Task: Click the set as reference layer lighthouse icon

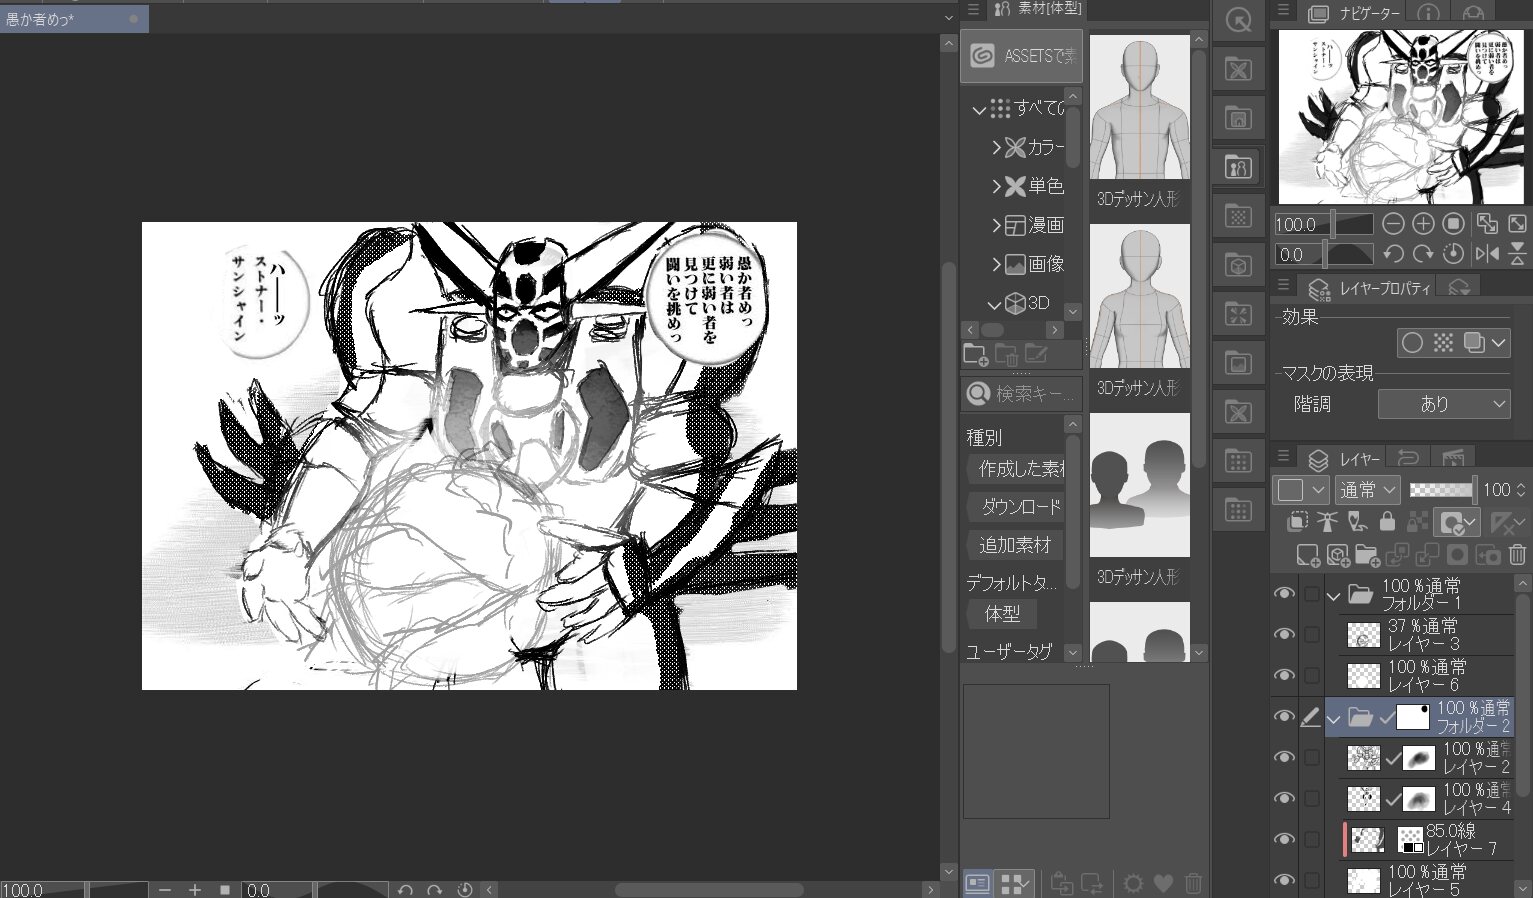Action: coord(1327,521)
